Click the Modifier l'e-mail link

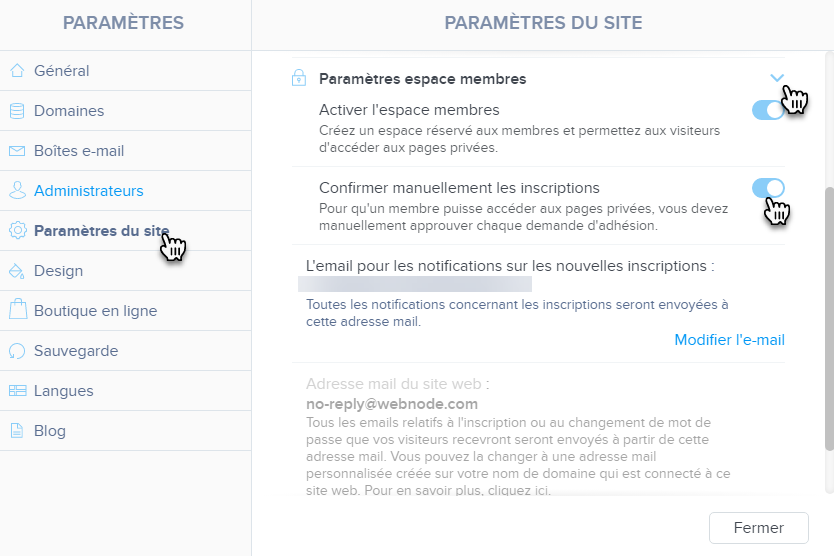click(729, 340)
